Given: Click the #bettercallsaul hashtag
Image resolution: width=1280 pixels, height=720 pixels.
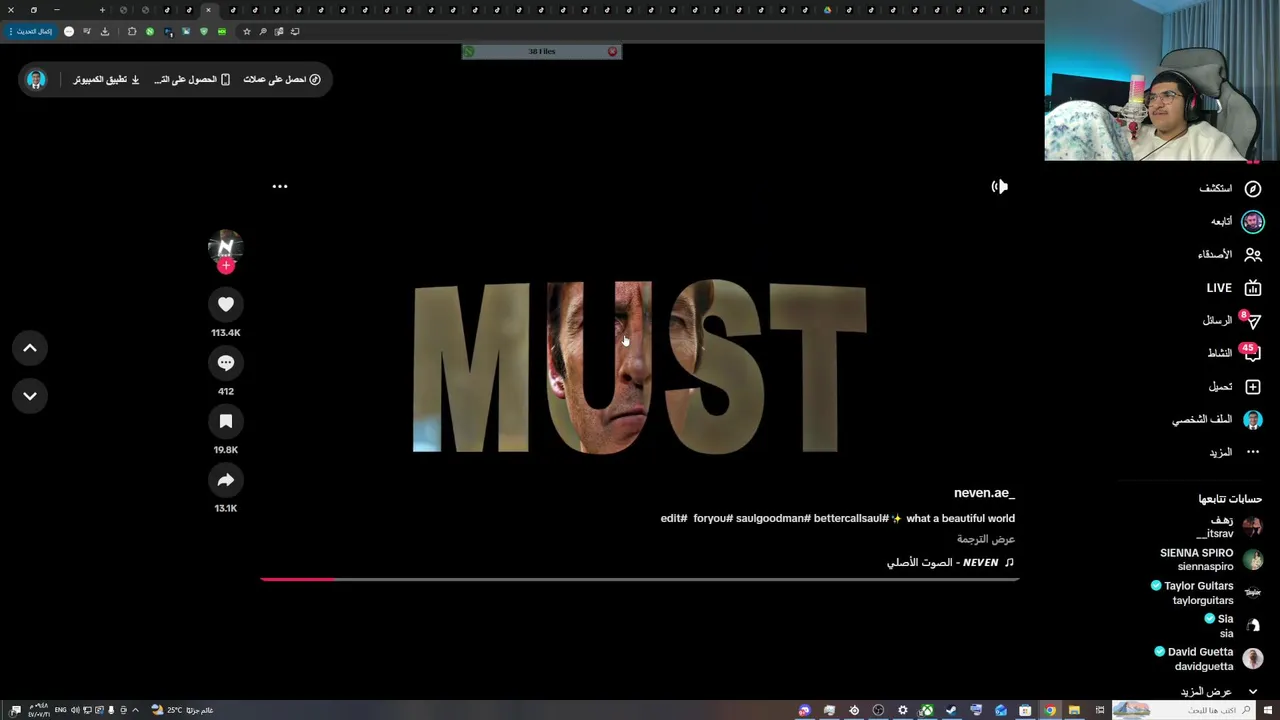Looking at the screenshot, I should 849,518.
